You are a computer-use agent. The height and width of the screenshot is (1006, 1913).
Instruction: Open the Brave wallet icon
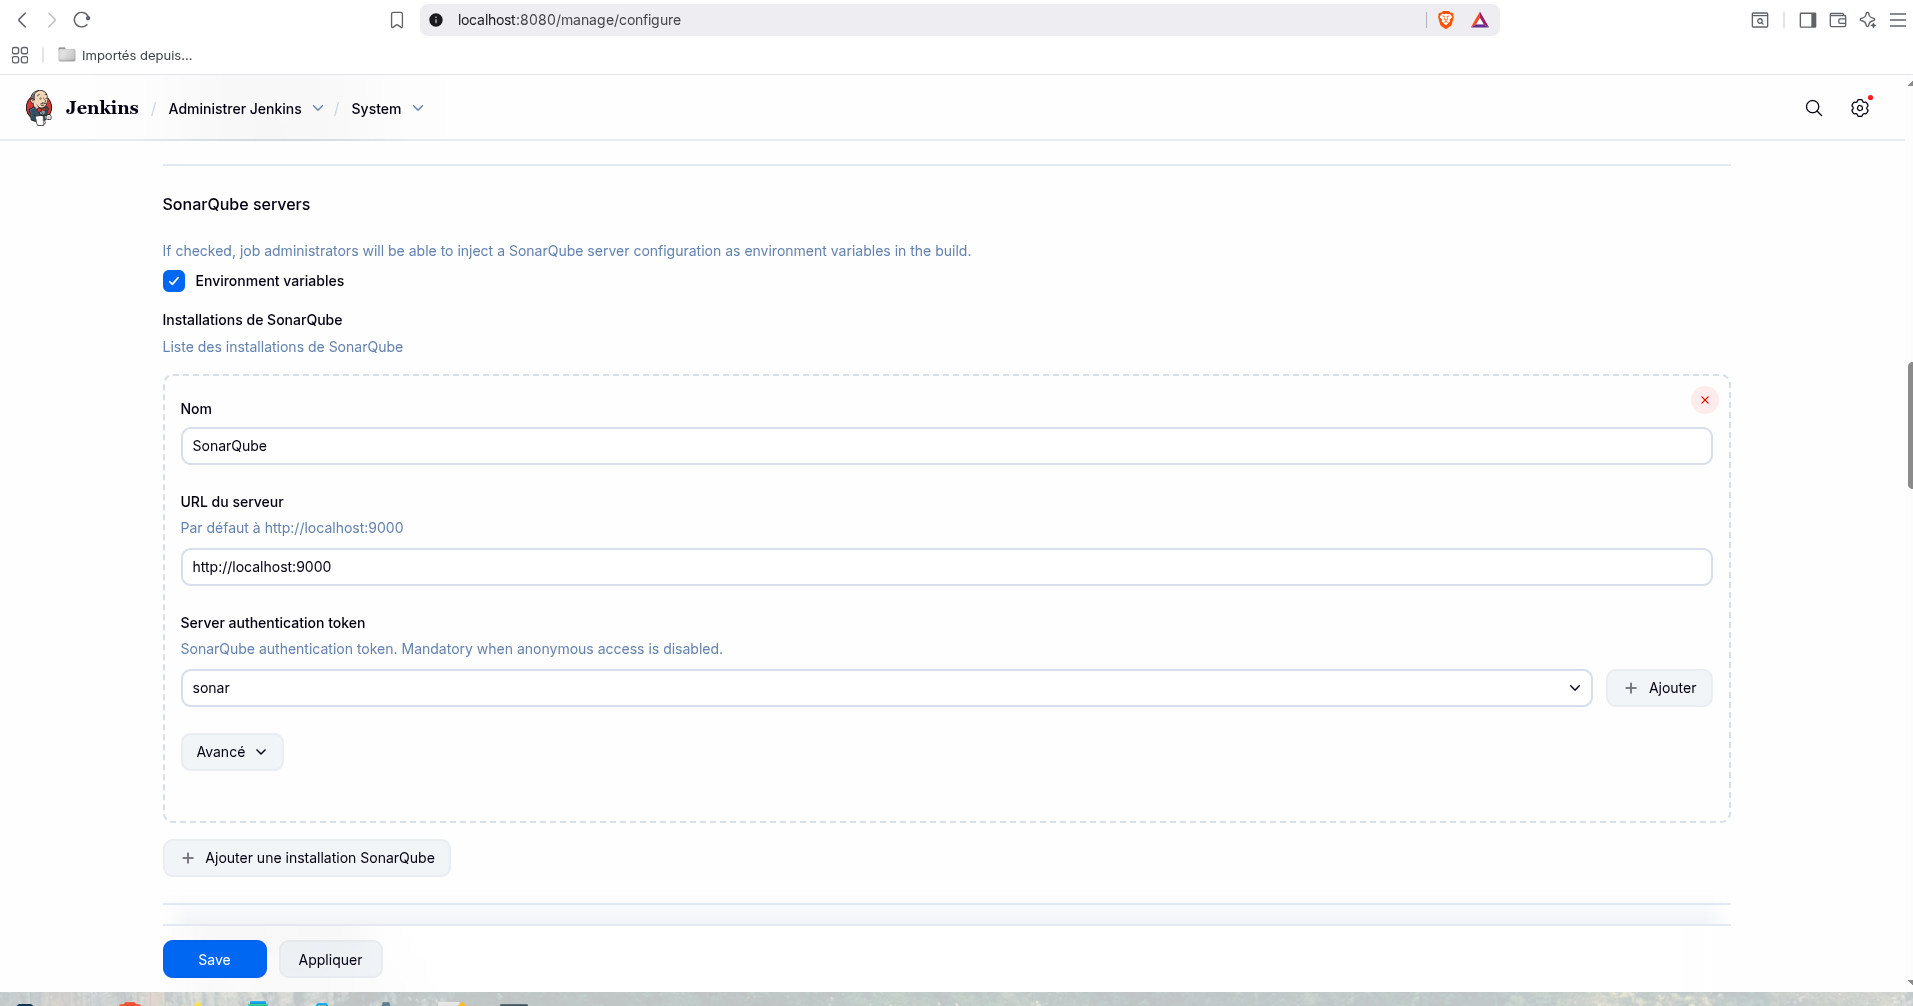click(x=1837, y=20)
